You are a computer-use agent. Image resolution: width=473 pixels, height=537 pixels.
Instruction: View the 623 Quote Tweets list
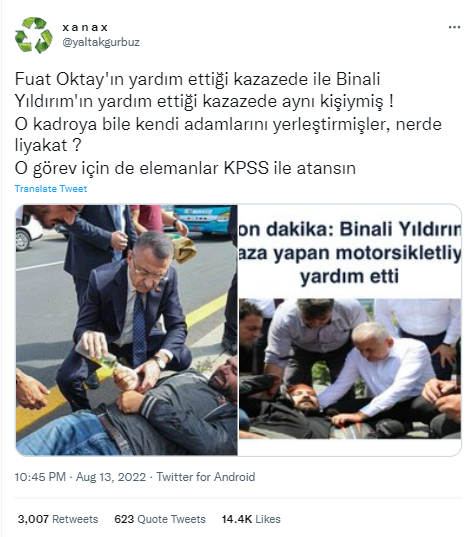click(160, 519)
